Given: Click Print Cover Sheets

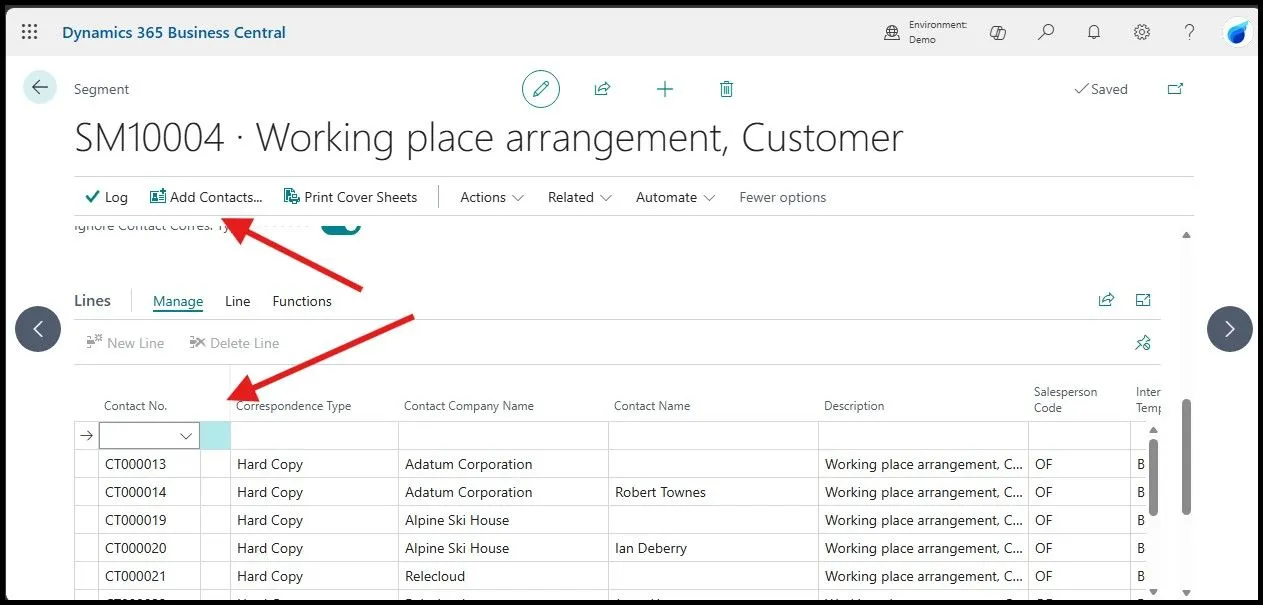Looking at the screenshot, I should click(351, 197).
